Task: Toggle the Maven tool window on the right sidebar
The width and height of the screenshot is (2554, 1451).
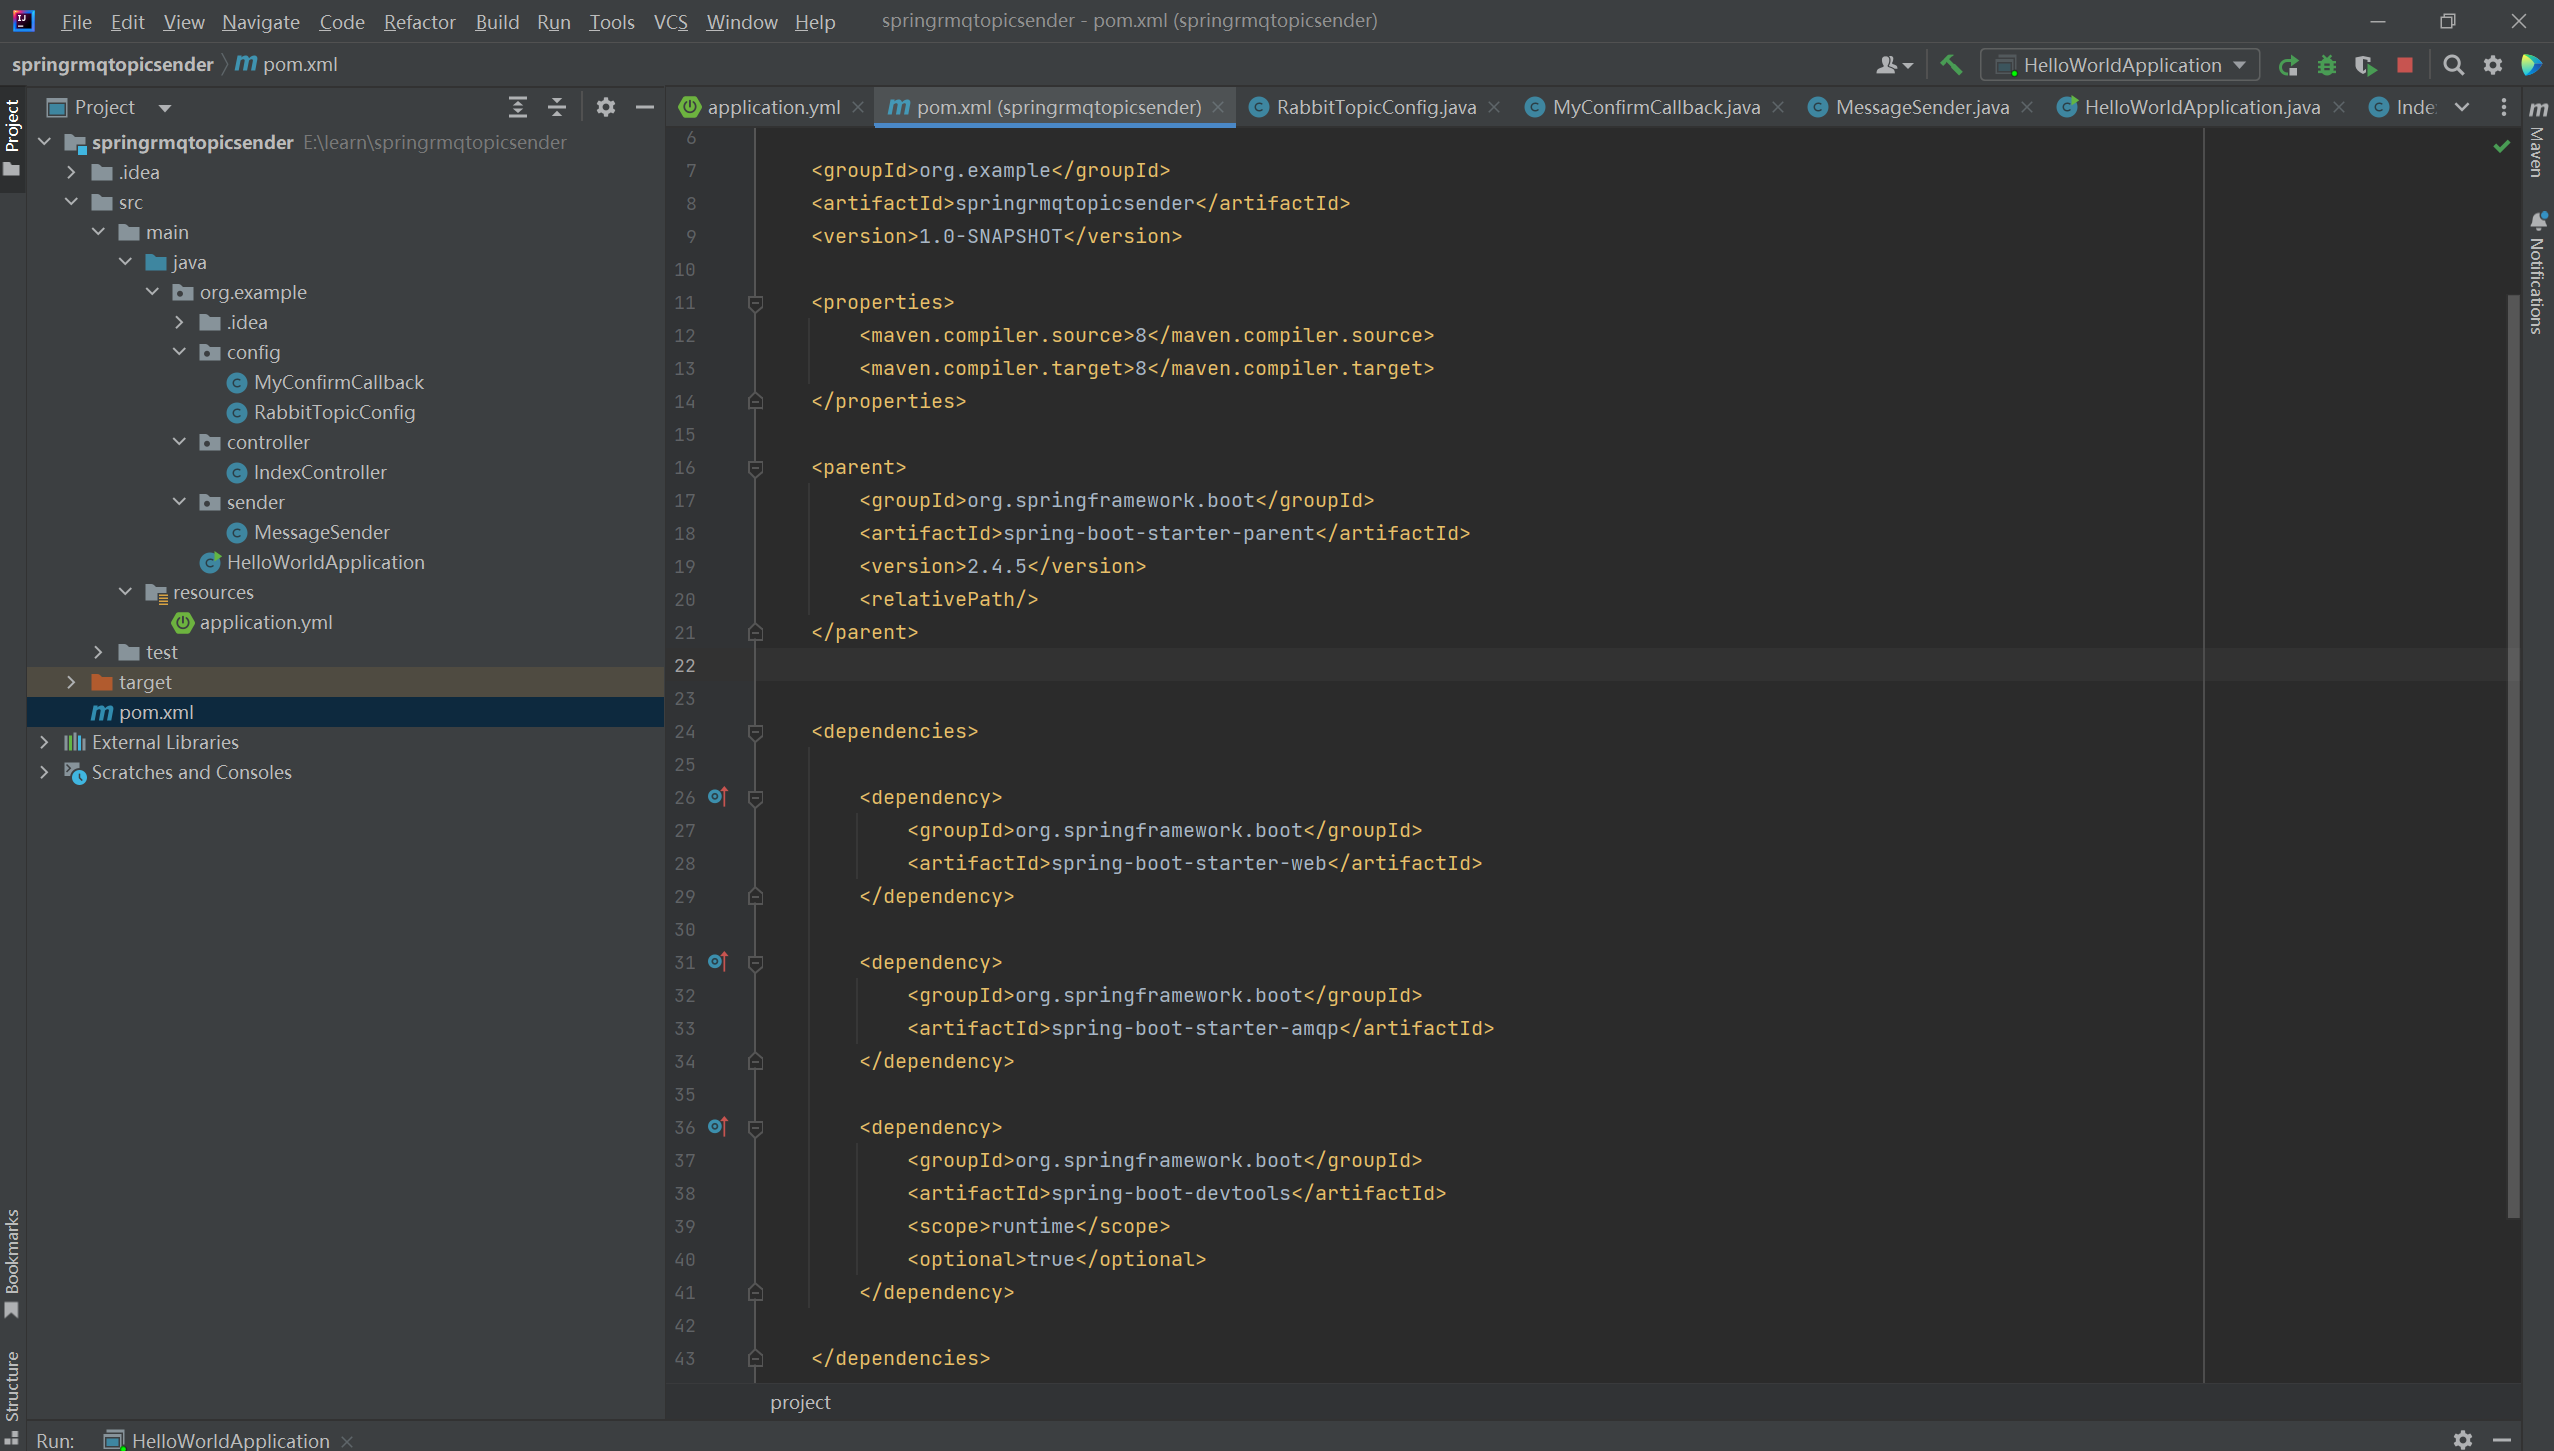Action: (x=2538, y=140)
